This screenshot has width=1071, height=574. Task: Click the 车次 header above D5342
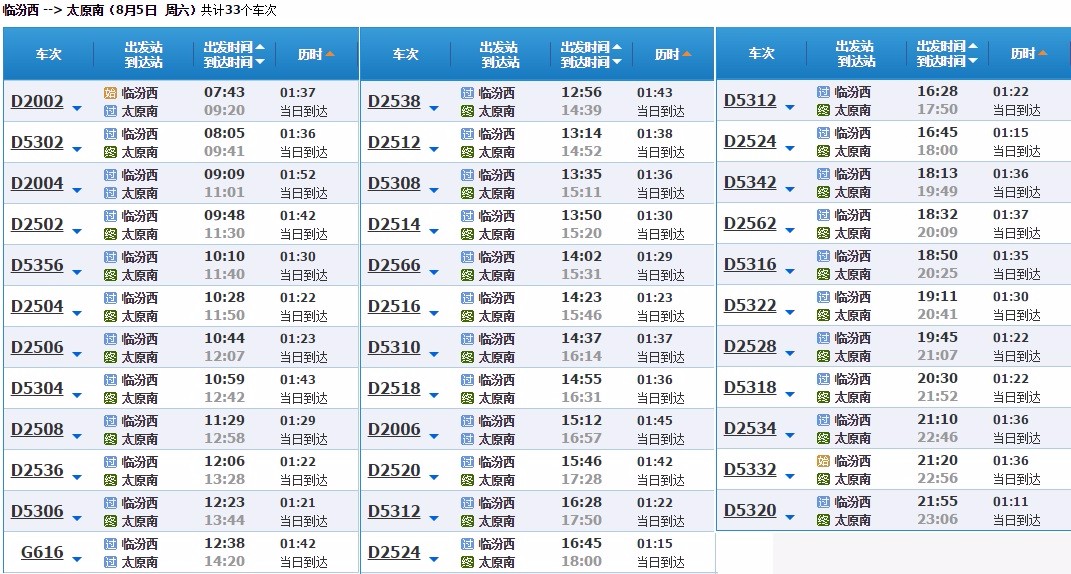pyautogui.click(x=761, y=53)
